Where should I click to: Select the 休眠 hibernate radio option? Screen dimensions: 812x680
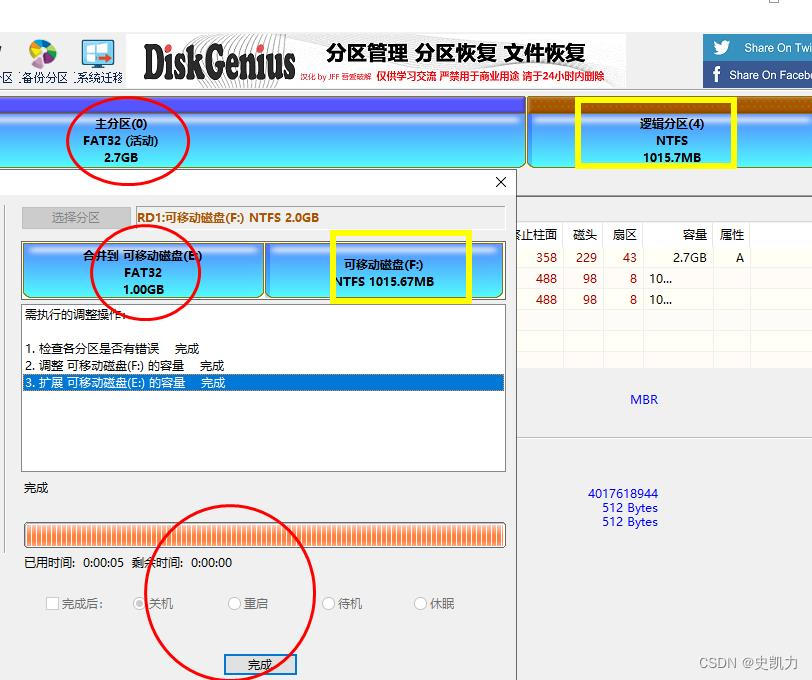420,603
